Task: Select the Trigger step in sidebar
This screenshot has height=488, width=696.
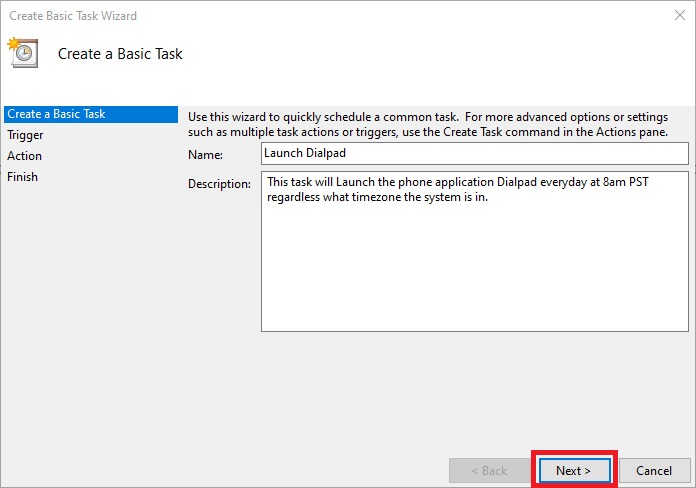Action: 25,135
